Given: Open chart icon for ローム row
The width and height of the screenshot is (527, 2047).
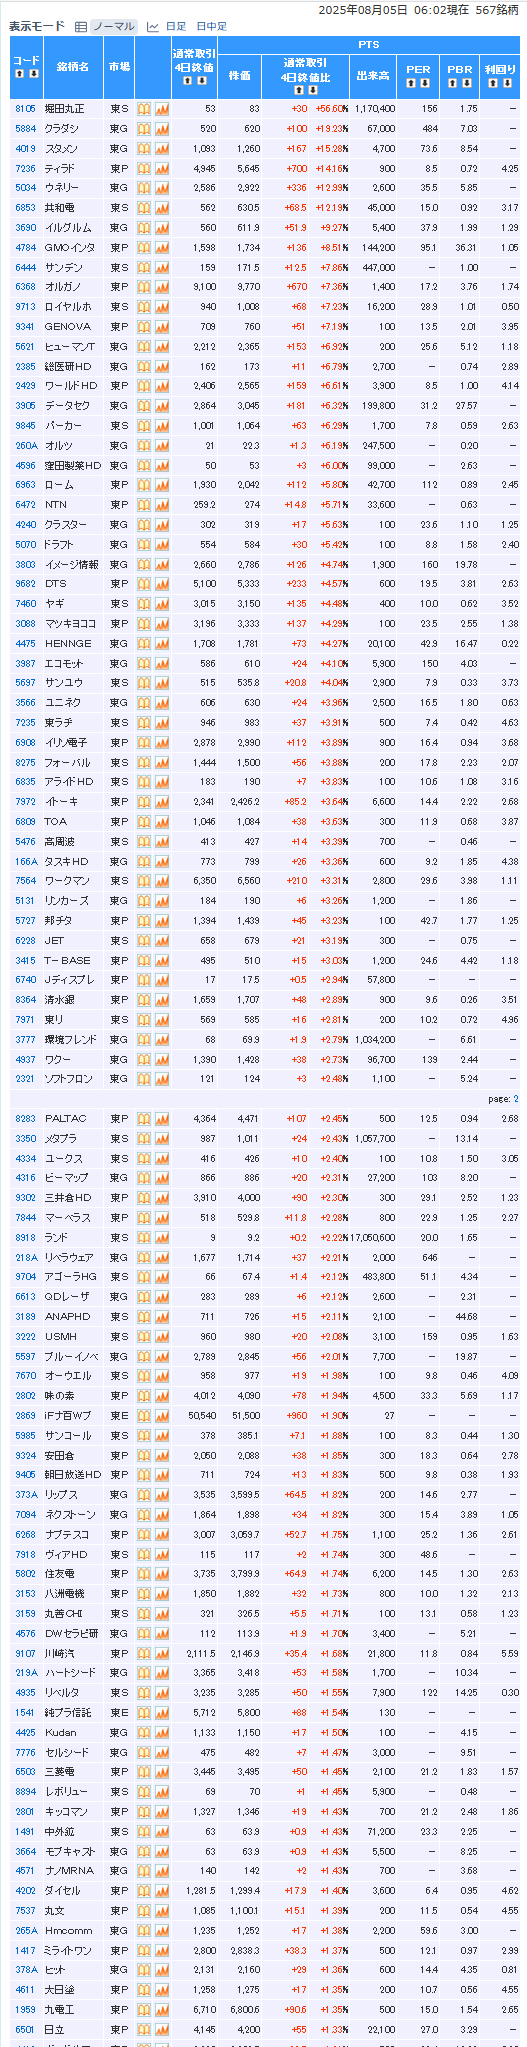Looking at the screenshot, I should [162, 485].
